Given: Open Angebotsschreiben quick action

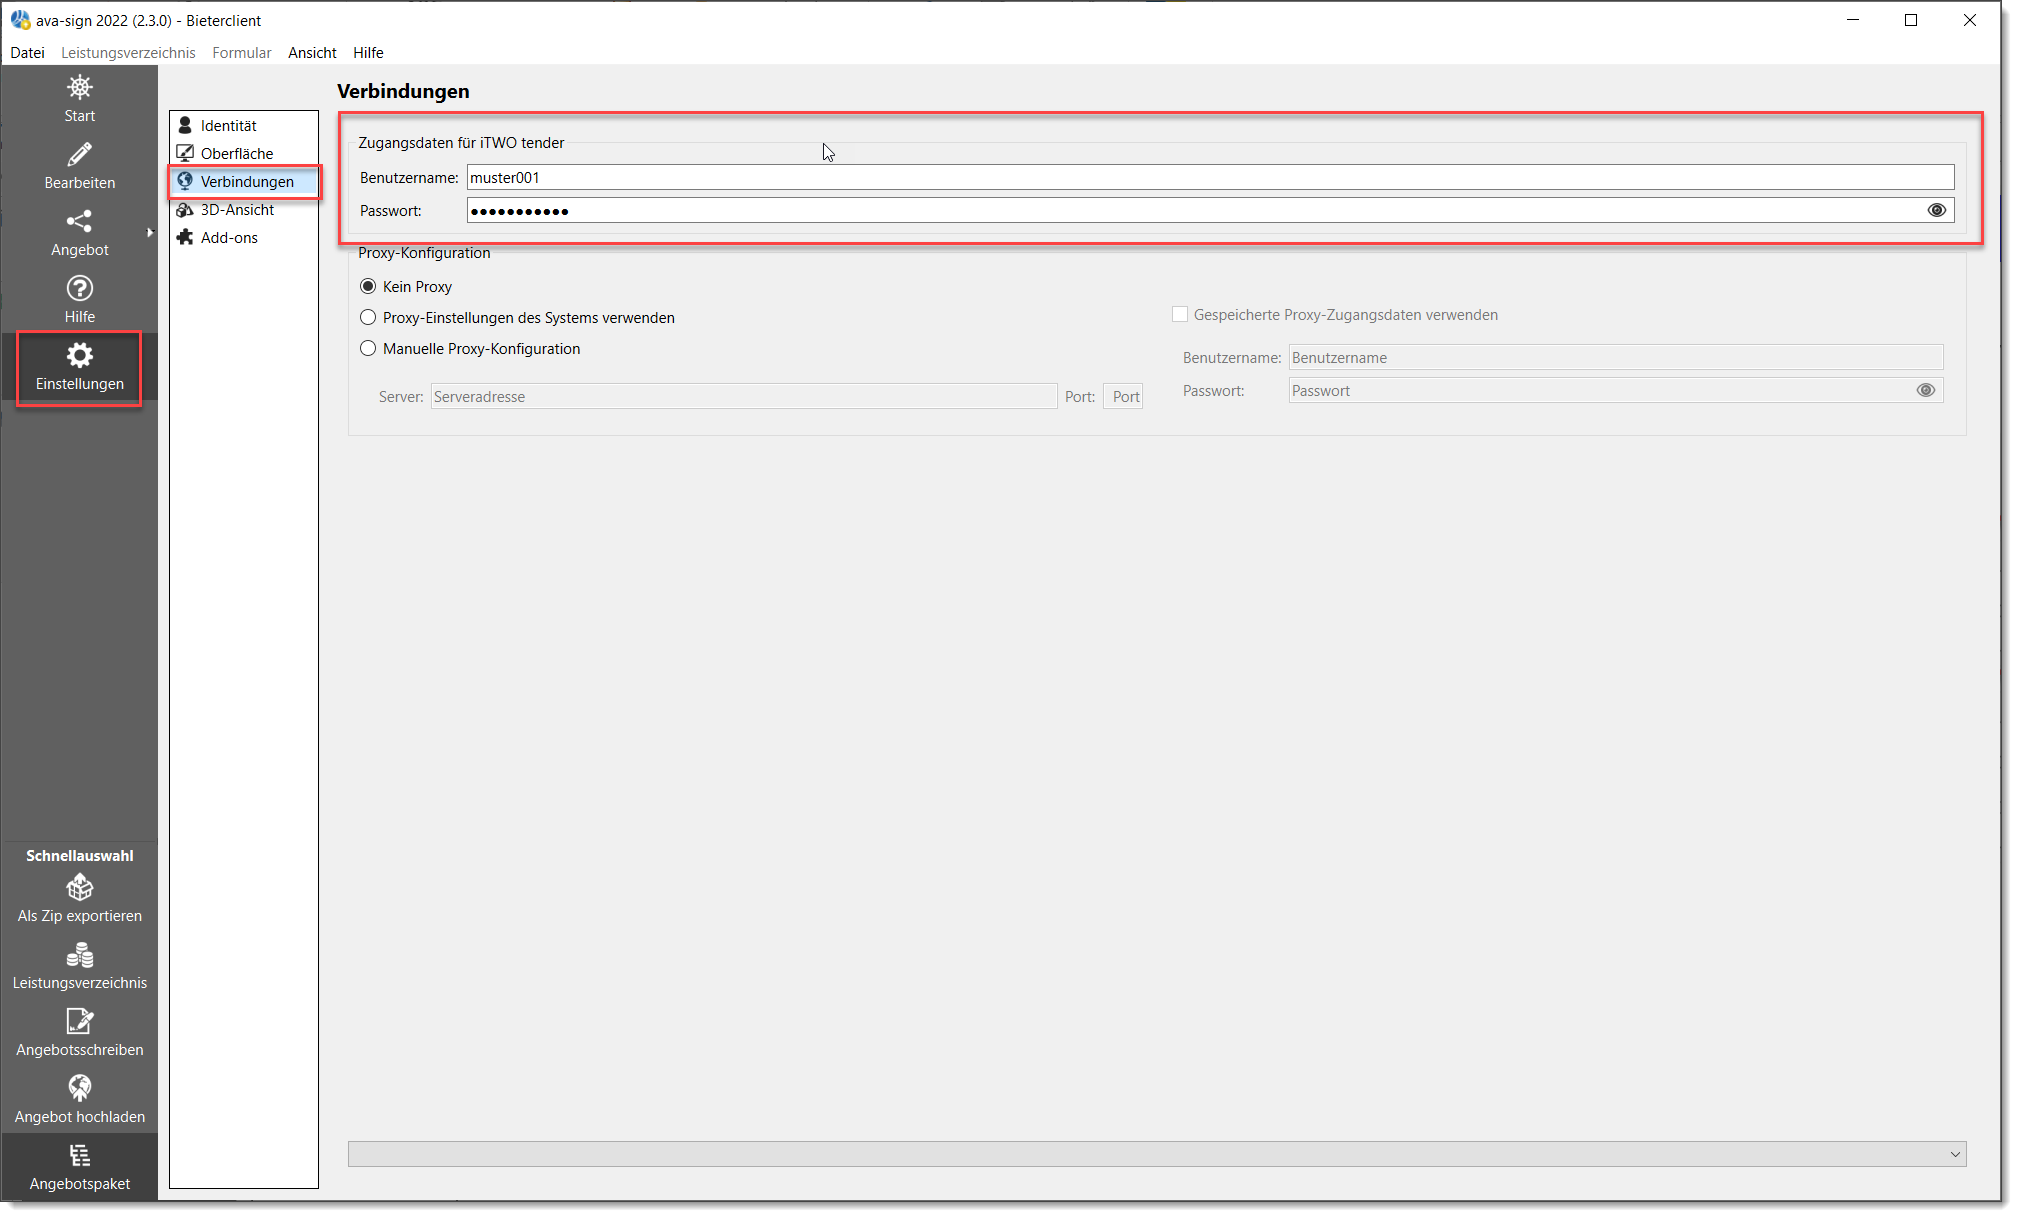Looking at the screenshot, I should [x=79, y=1033].
